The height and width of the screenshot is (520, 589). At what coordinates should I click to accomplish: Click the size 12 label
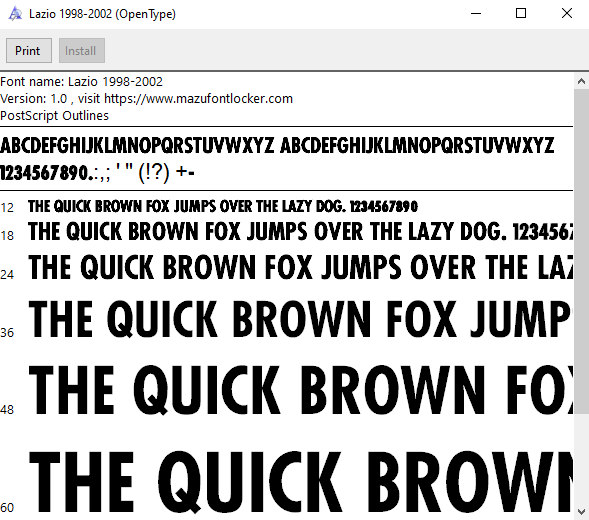[7, 207]
